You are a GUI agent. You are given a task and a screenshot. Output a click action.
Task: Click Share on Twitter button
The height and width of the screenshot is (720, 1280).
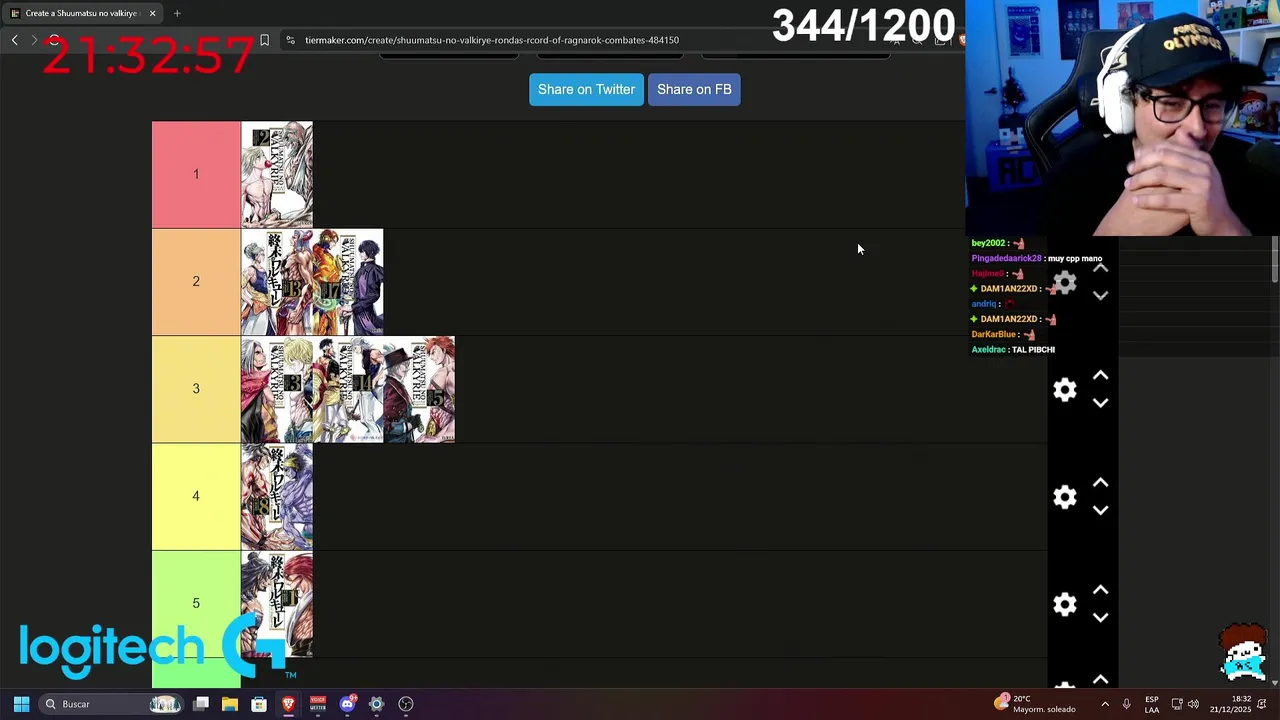point(586,89)
